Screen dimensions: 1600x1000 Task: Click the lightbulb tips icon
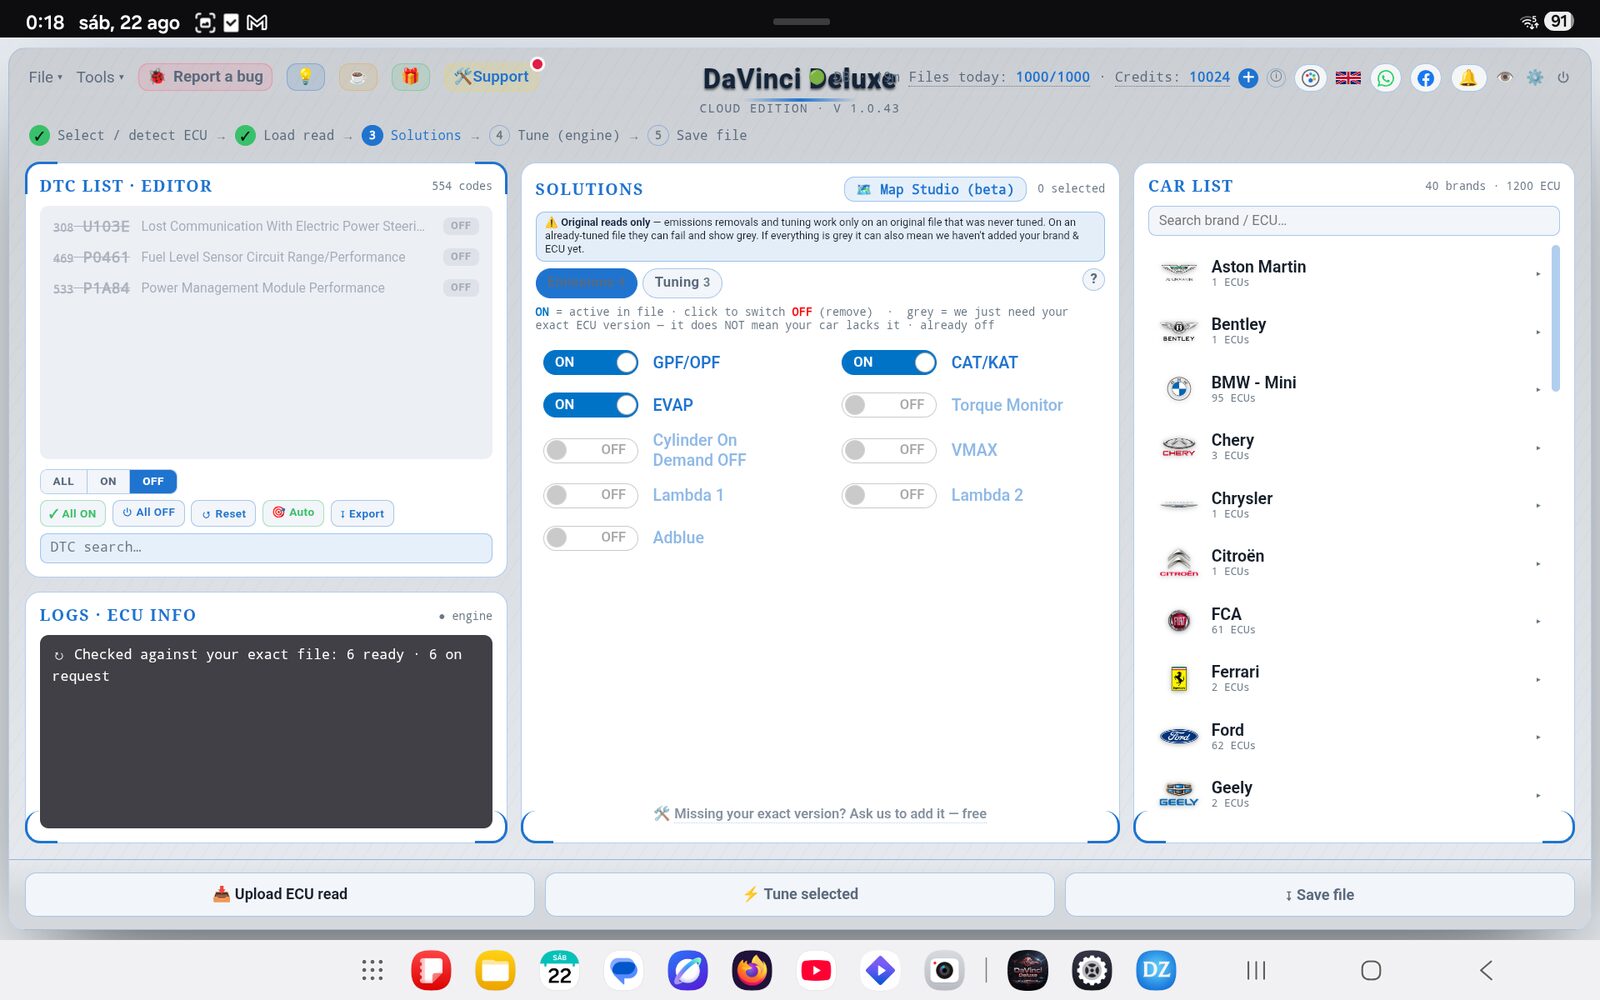[x=305, y=77]
